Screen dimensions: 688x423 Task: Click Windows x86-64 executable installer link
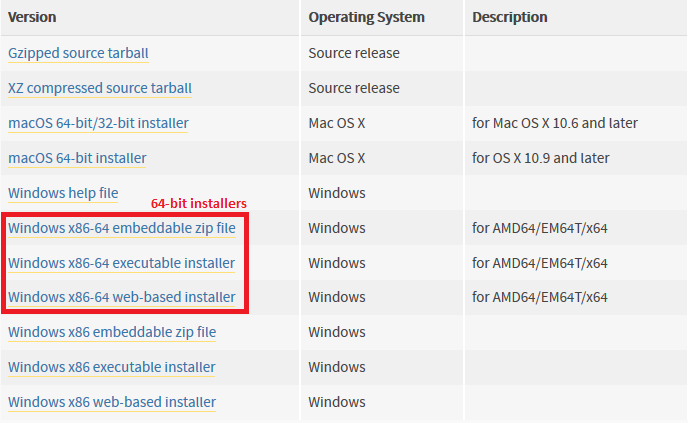click(122, 263)
